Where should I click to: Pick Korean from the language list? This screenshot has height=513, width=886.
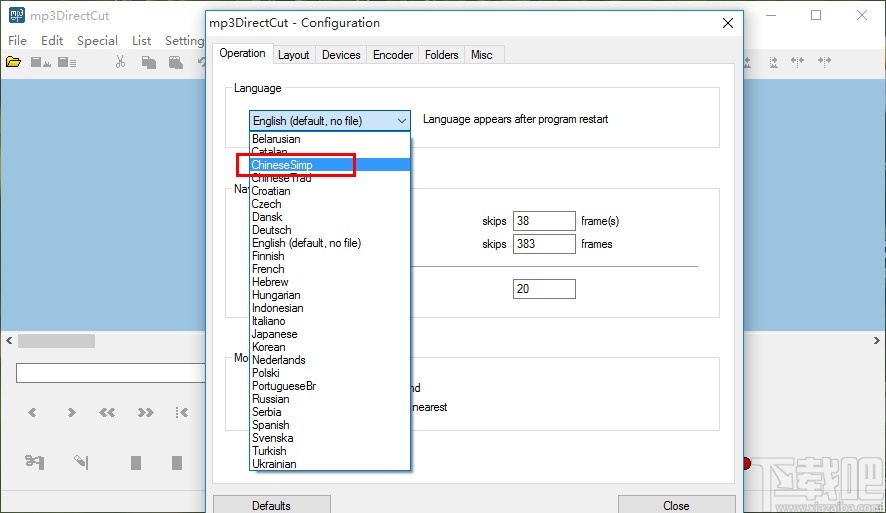(x=329, y=347)
